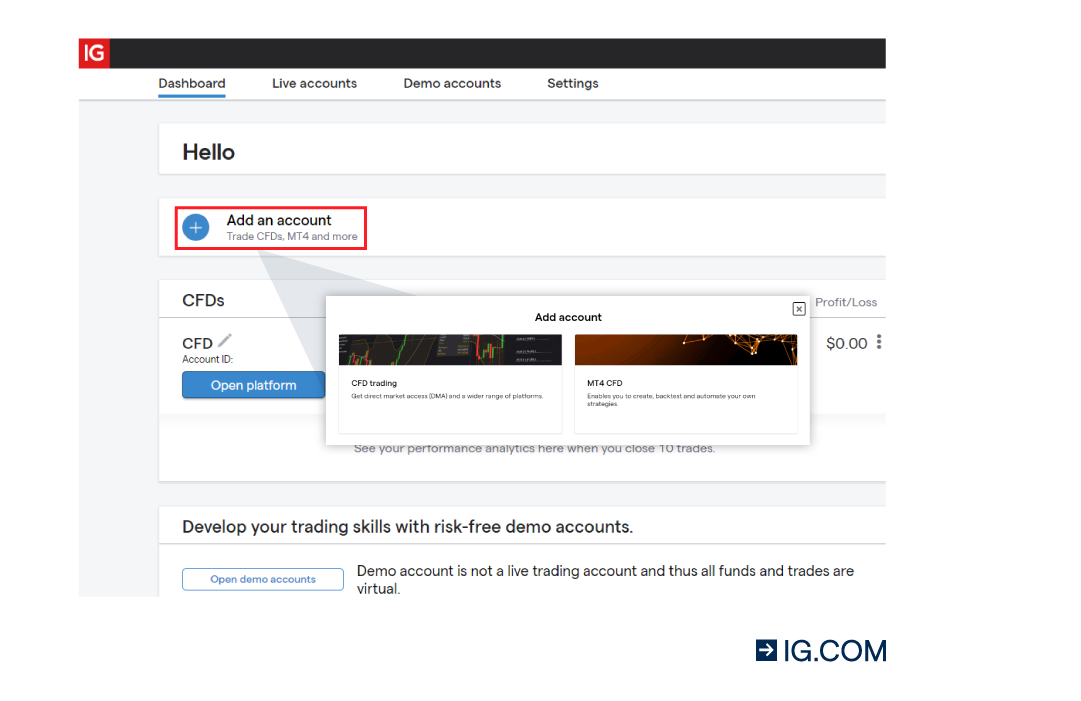The image size is (1081, 701).
Task: Open the three-dot menu beside $0.00
Action: tap(878, 342)
